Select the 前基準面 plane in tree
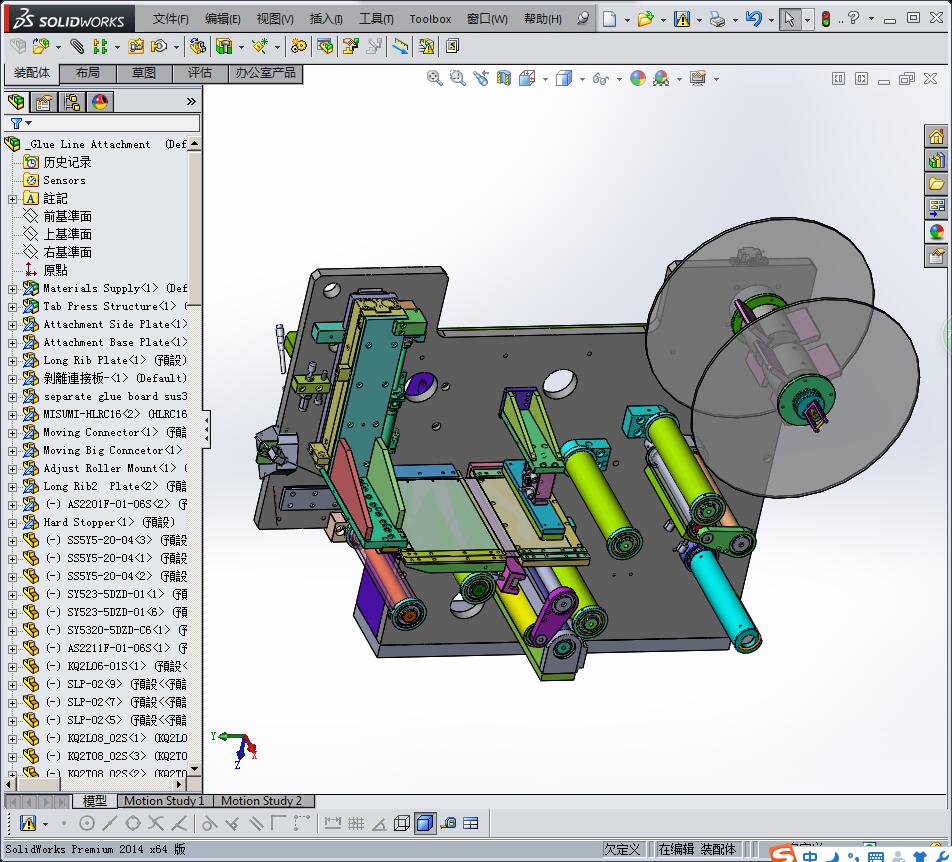Image resolution: width=952 pixels, height=862 pixels. [x=67, y=217]
